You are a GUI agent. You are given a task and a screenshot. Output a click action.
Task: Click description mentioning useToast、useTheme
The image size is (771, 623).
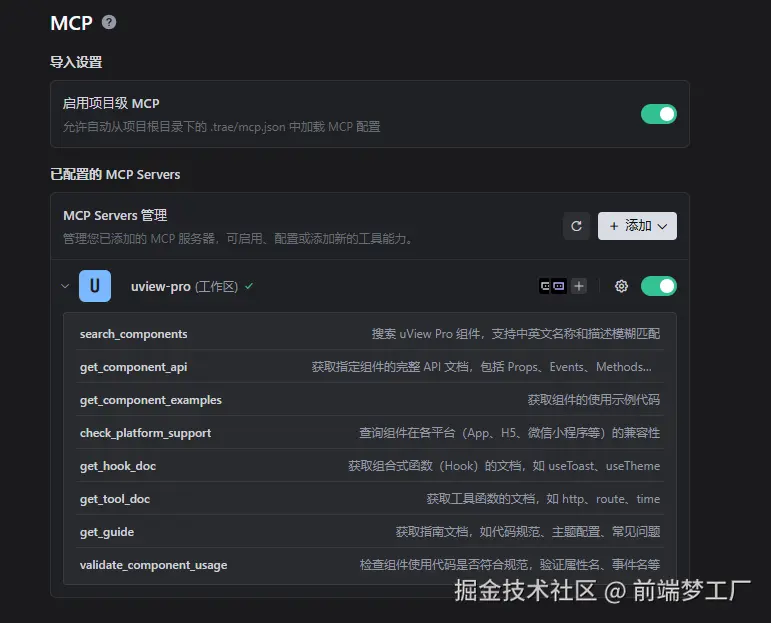pos(504,466)
